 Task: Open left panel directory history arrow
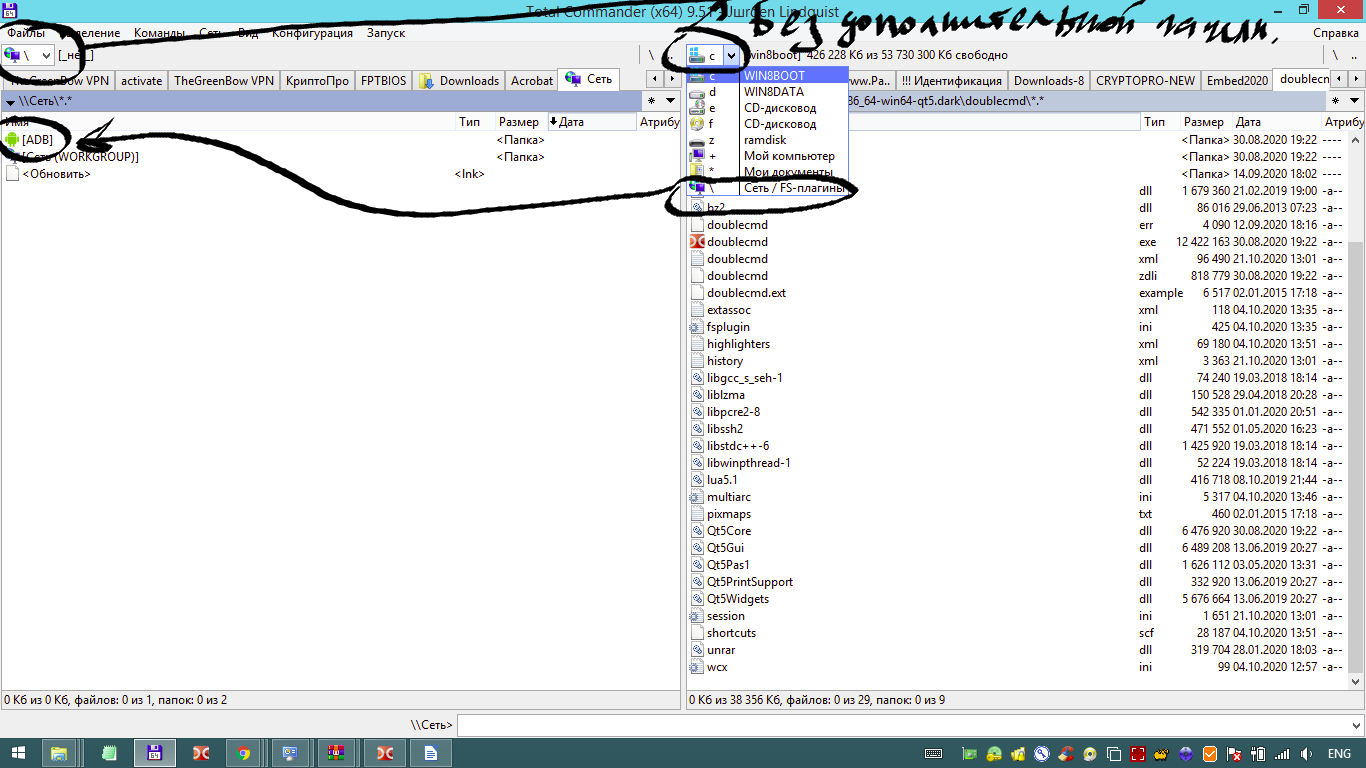pyautogui.click(x=10, y=101)
